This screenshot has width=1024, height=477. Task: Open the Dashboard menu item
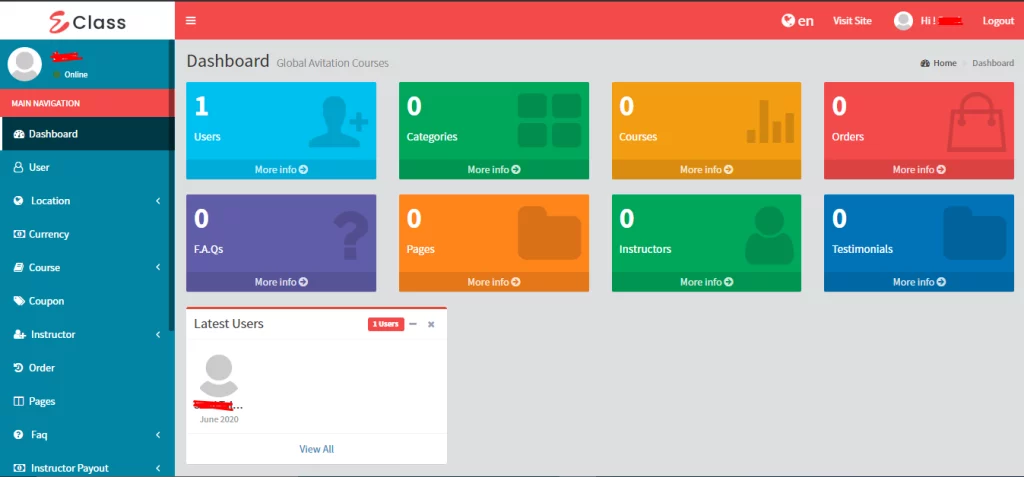(87, 134)
